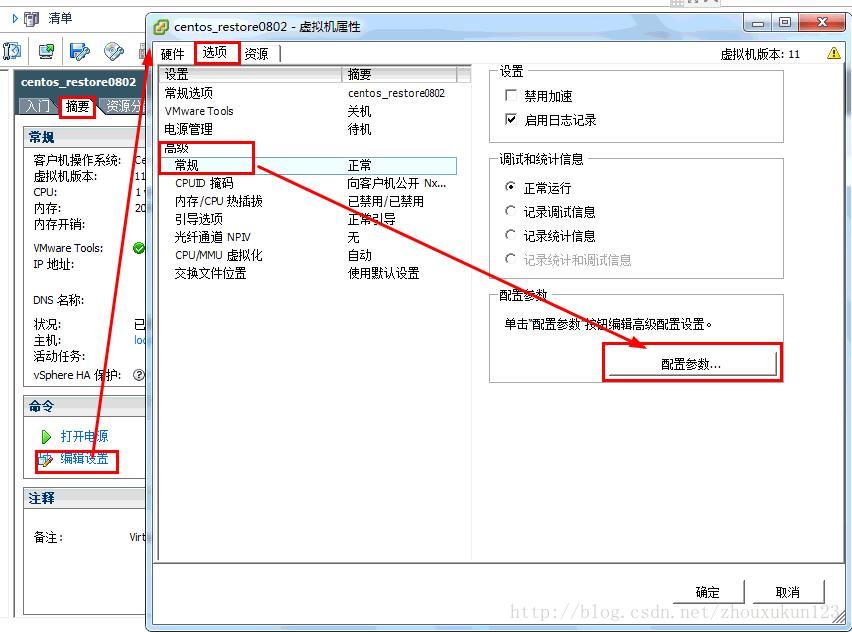Toggle the 启用日志记录 checkbox

(x=511, y=119)
